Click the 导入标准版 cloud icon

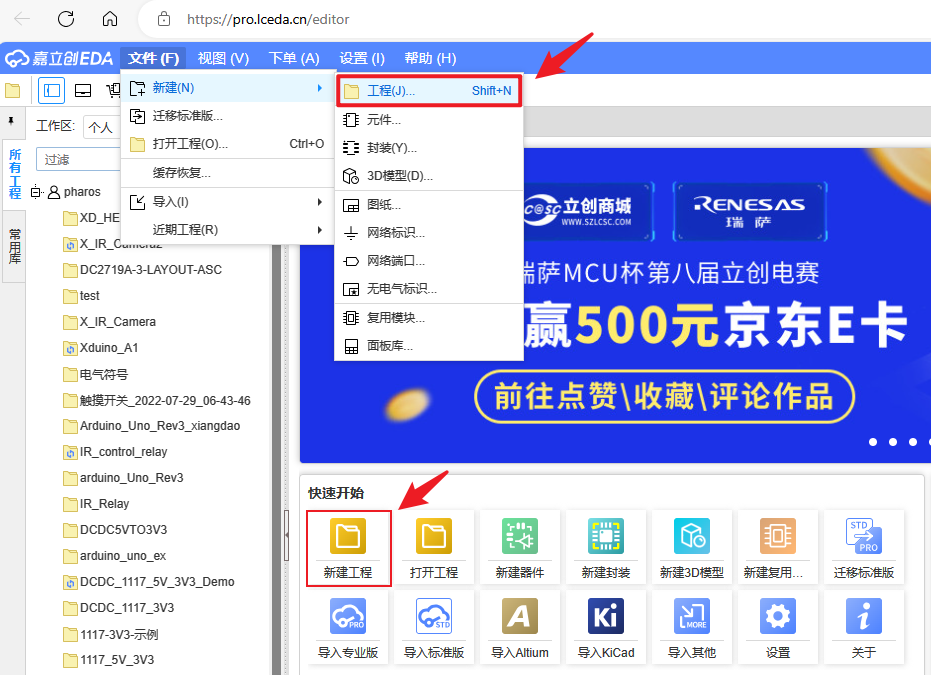click(x=433, y=616)
